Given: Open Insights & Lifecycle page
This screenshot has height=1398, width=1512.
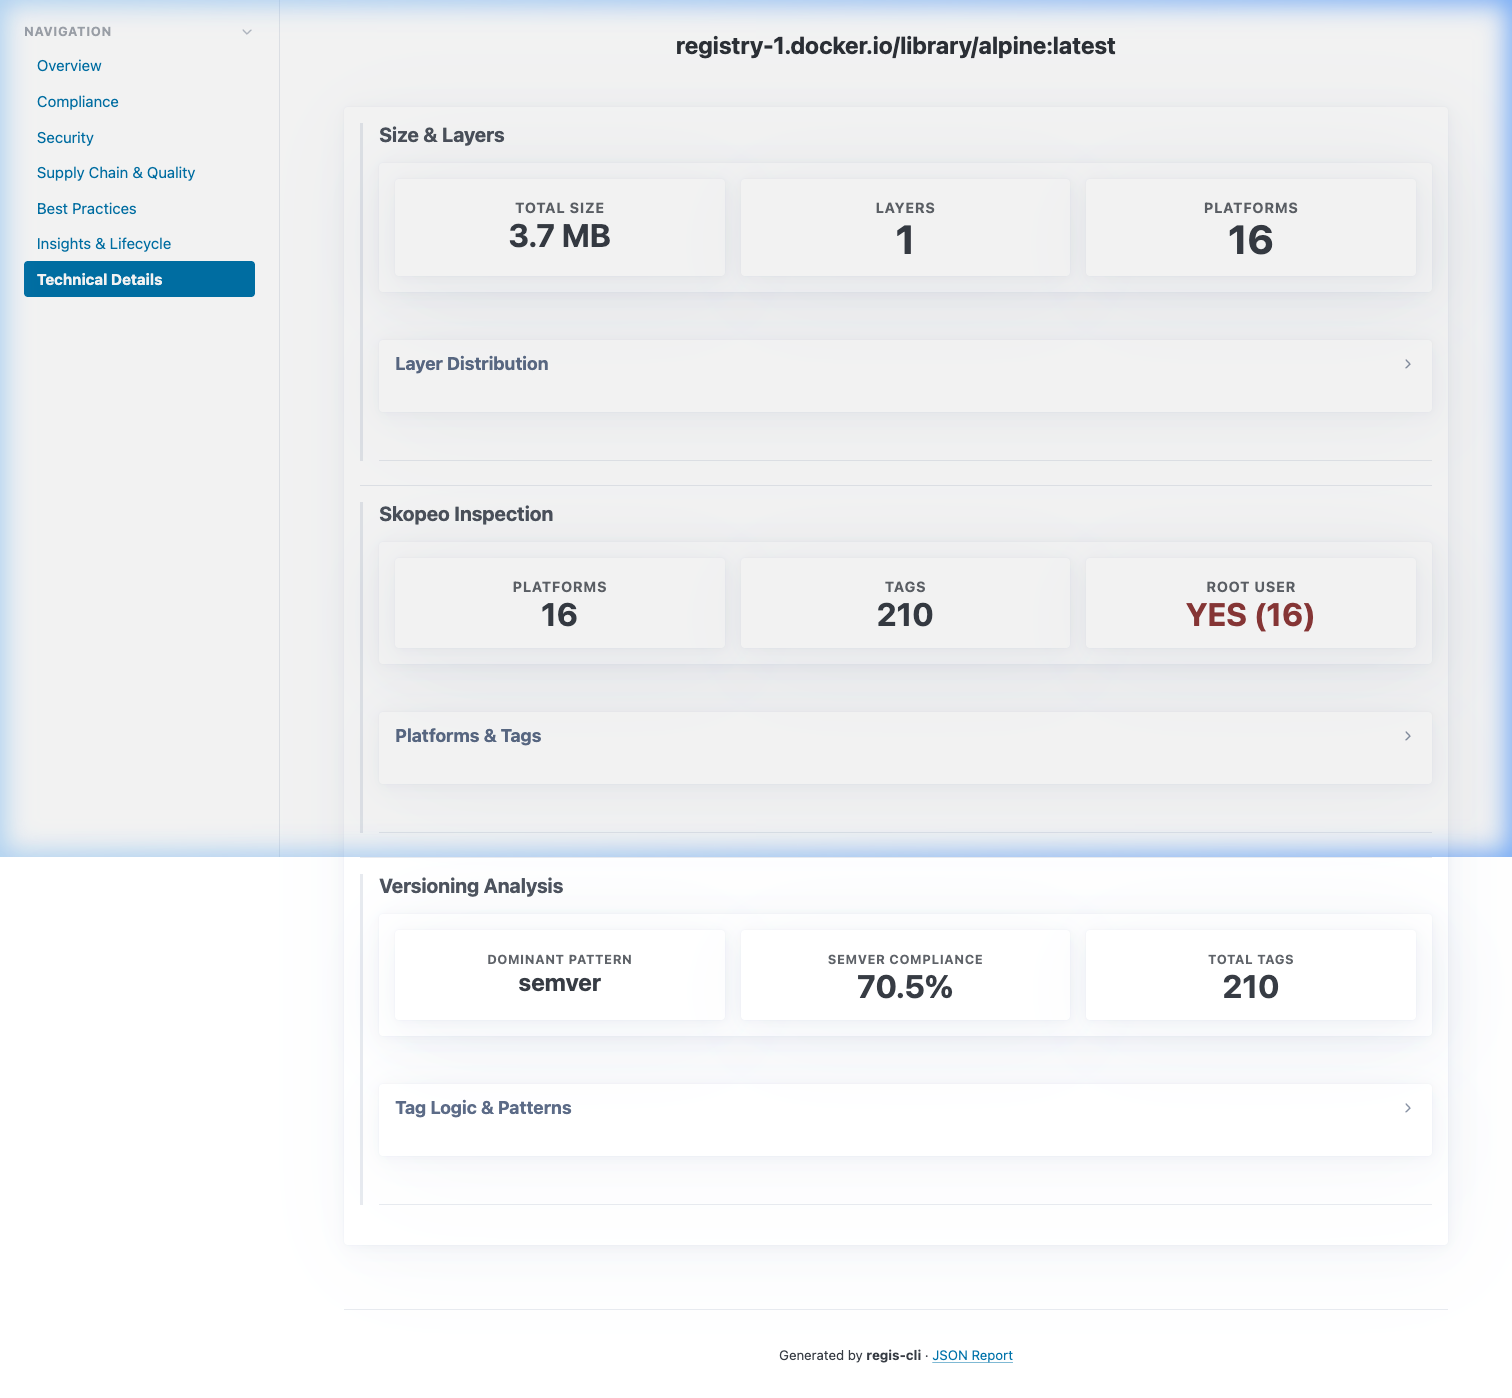Looking at the screenshot, I should [104, 244].
